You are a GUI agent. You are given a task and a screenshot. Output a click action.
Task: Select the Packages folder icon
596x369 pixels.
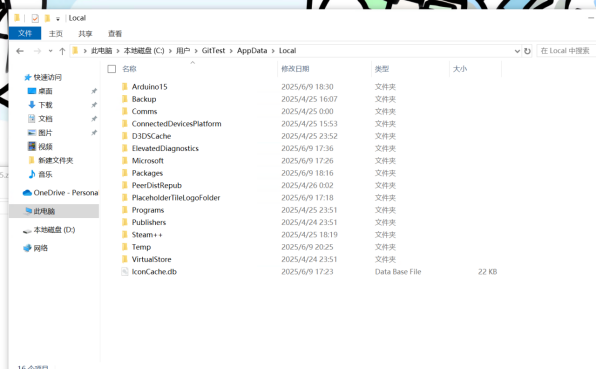pos(124,173)
